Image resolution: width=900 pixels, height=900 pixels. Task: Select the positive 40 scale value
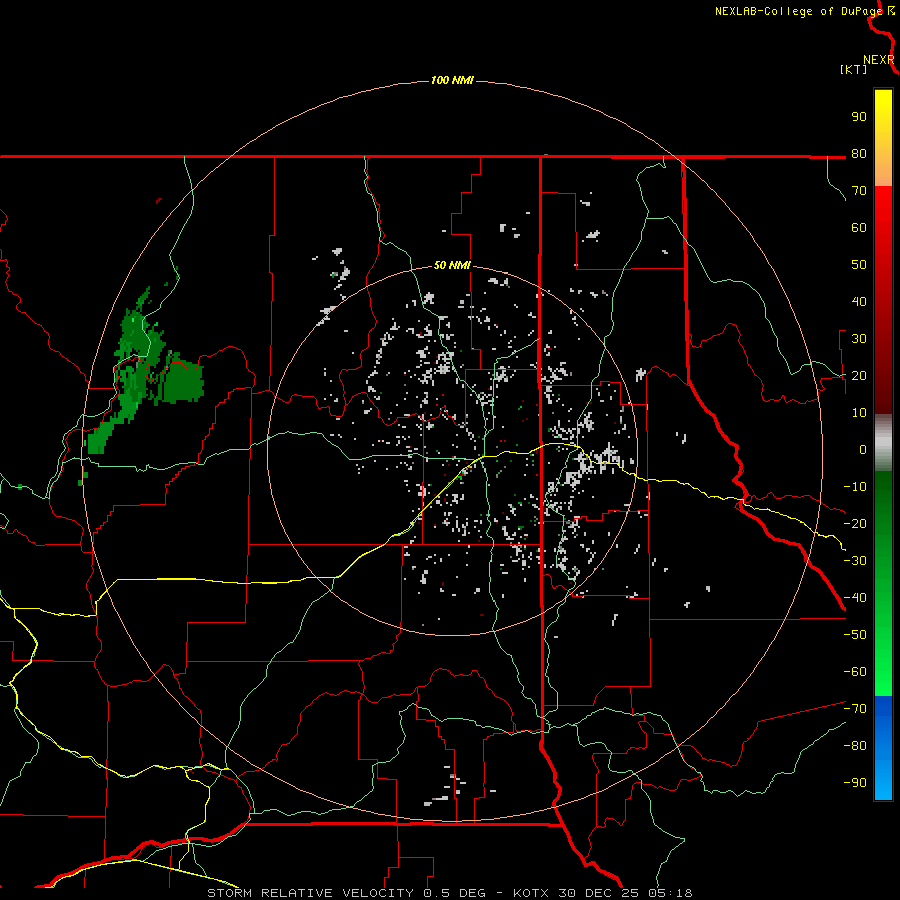(859, 301)
